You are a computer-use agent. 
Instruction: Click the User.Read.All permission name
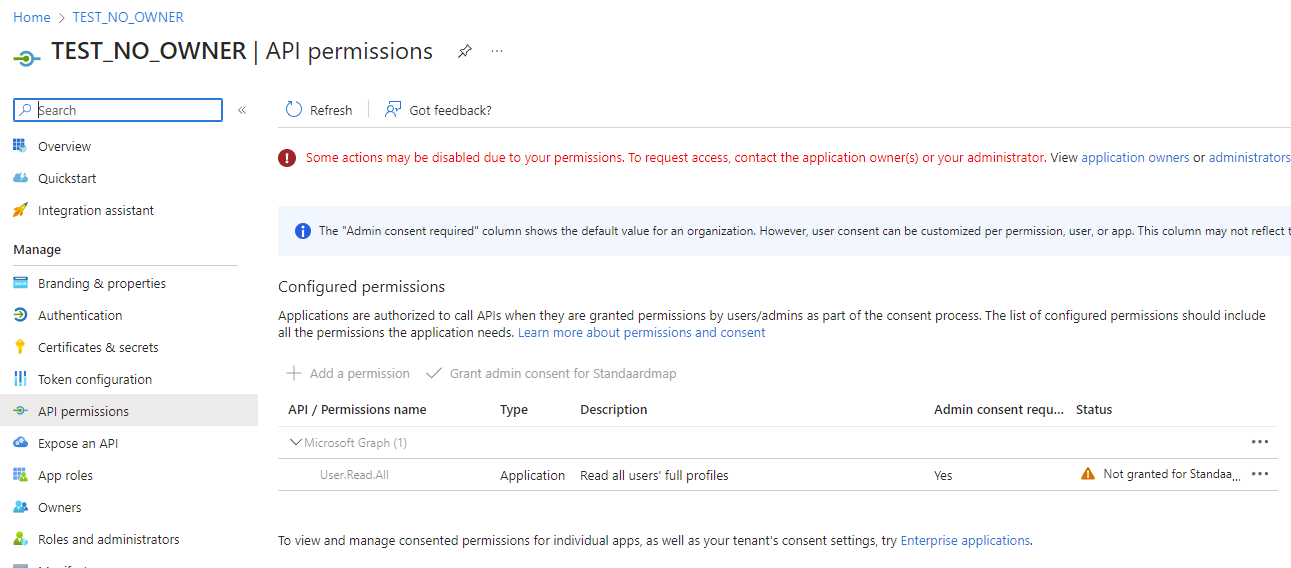click(x=354, y=475)
